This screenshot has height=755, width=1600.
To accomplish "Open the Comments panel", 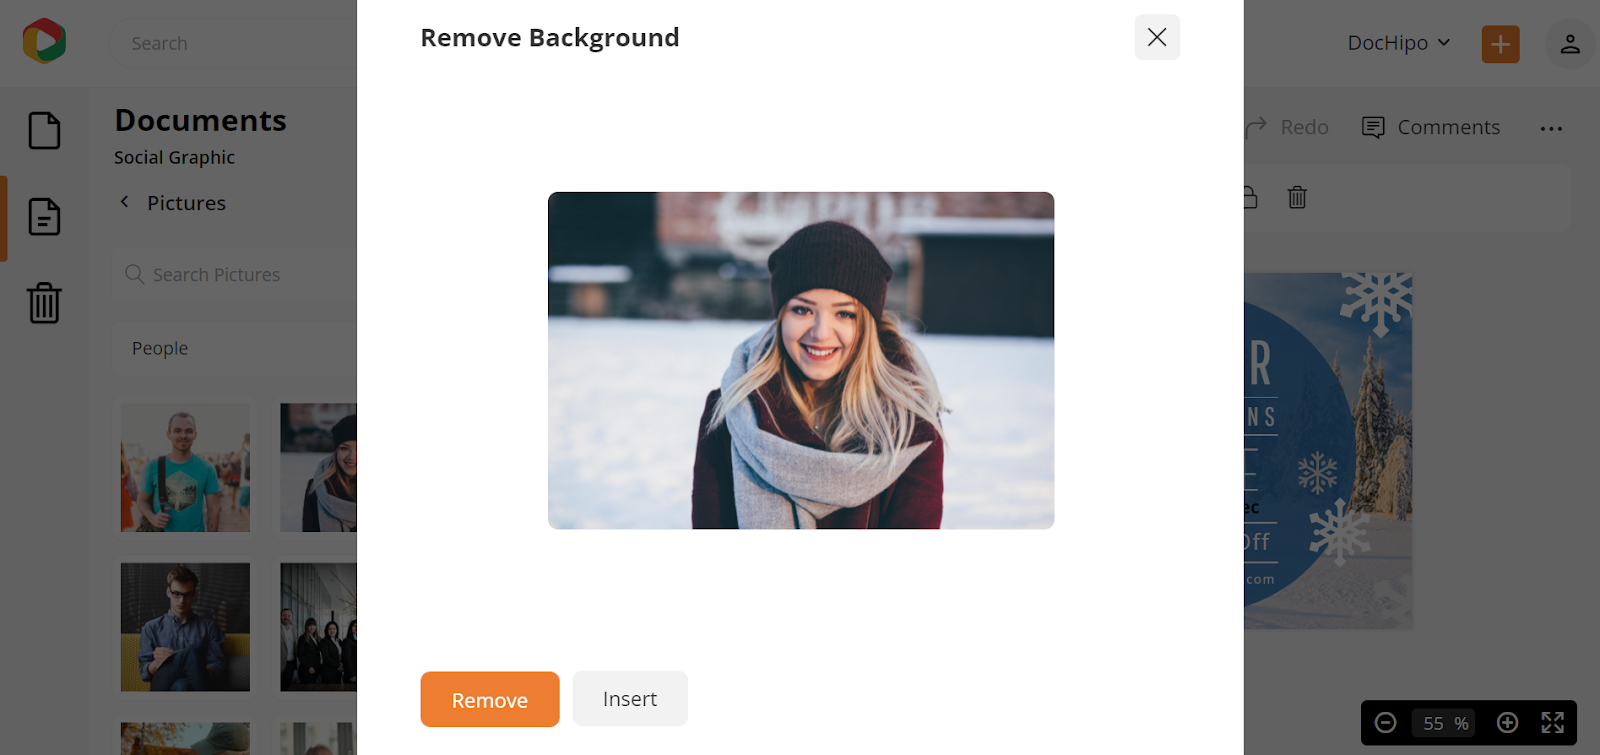I will 1431,127.
